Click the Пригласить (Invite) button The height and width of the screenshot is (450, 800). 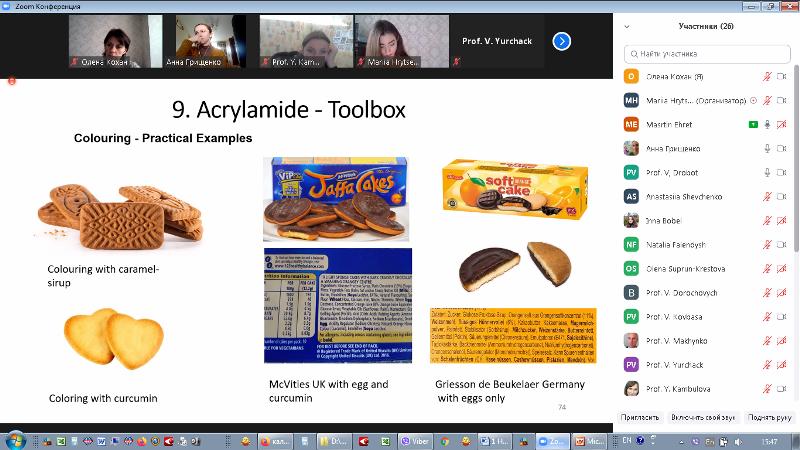click(x=640, y=417)
